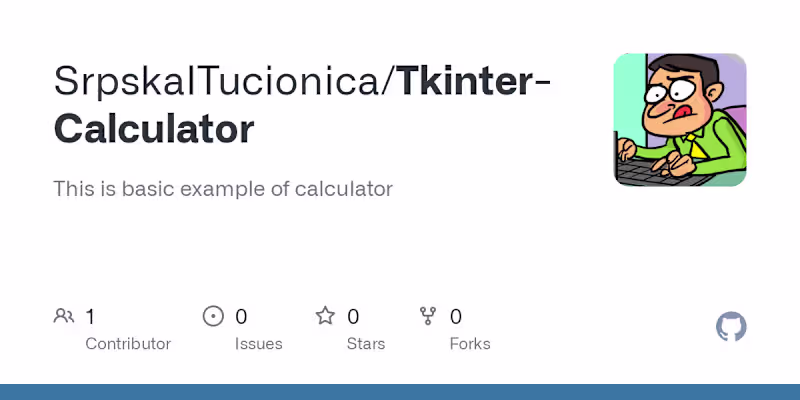Select the 'This is basic example' description
The height and width of the screenshot is (400, 800).
pos(223,188)
